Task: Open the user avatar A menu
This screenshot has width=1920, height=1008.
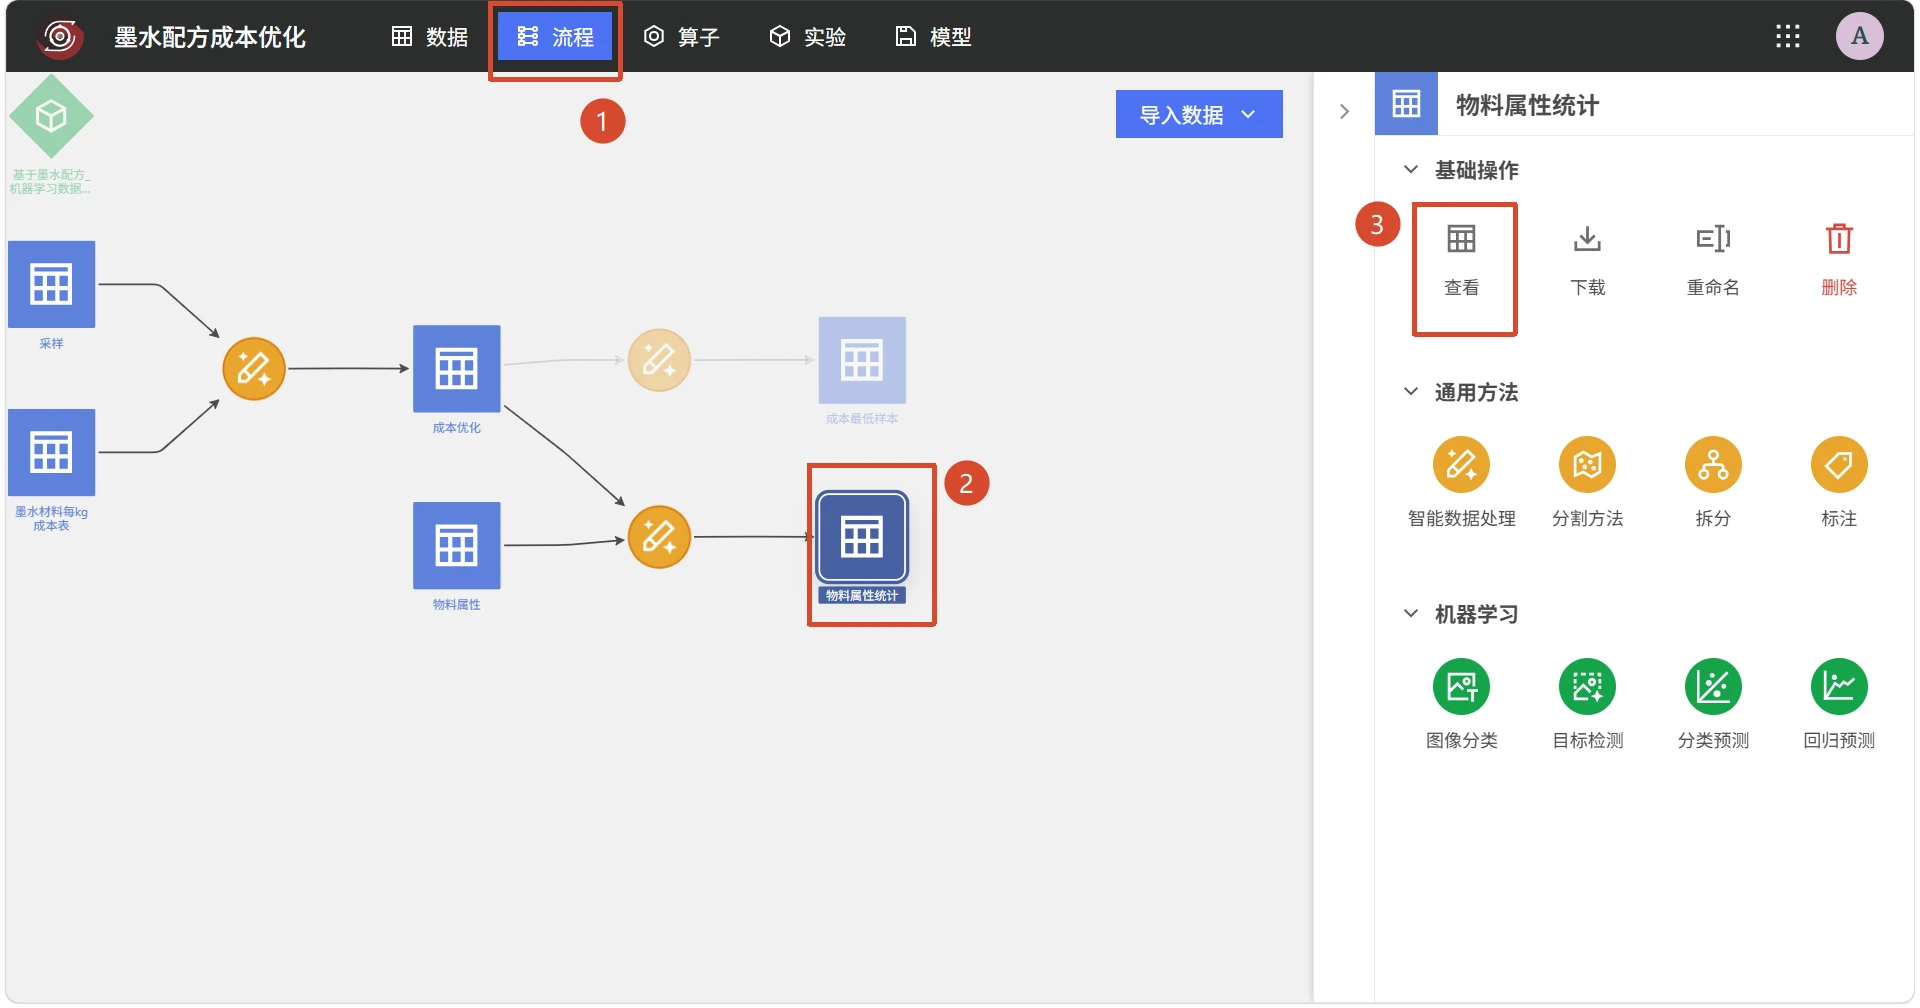Action: [1860, 36]
